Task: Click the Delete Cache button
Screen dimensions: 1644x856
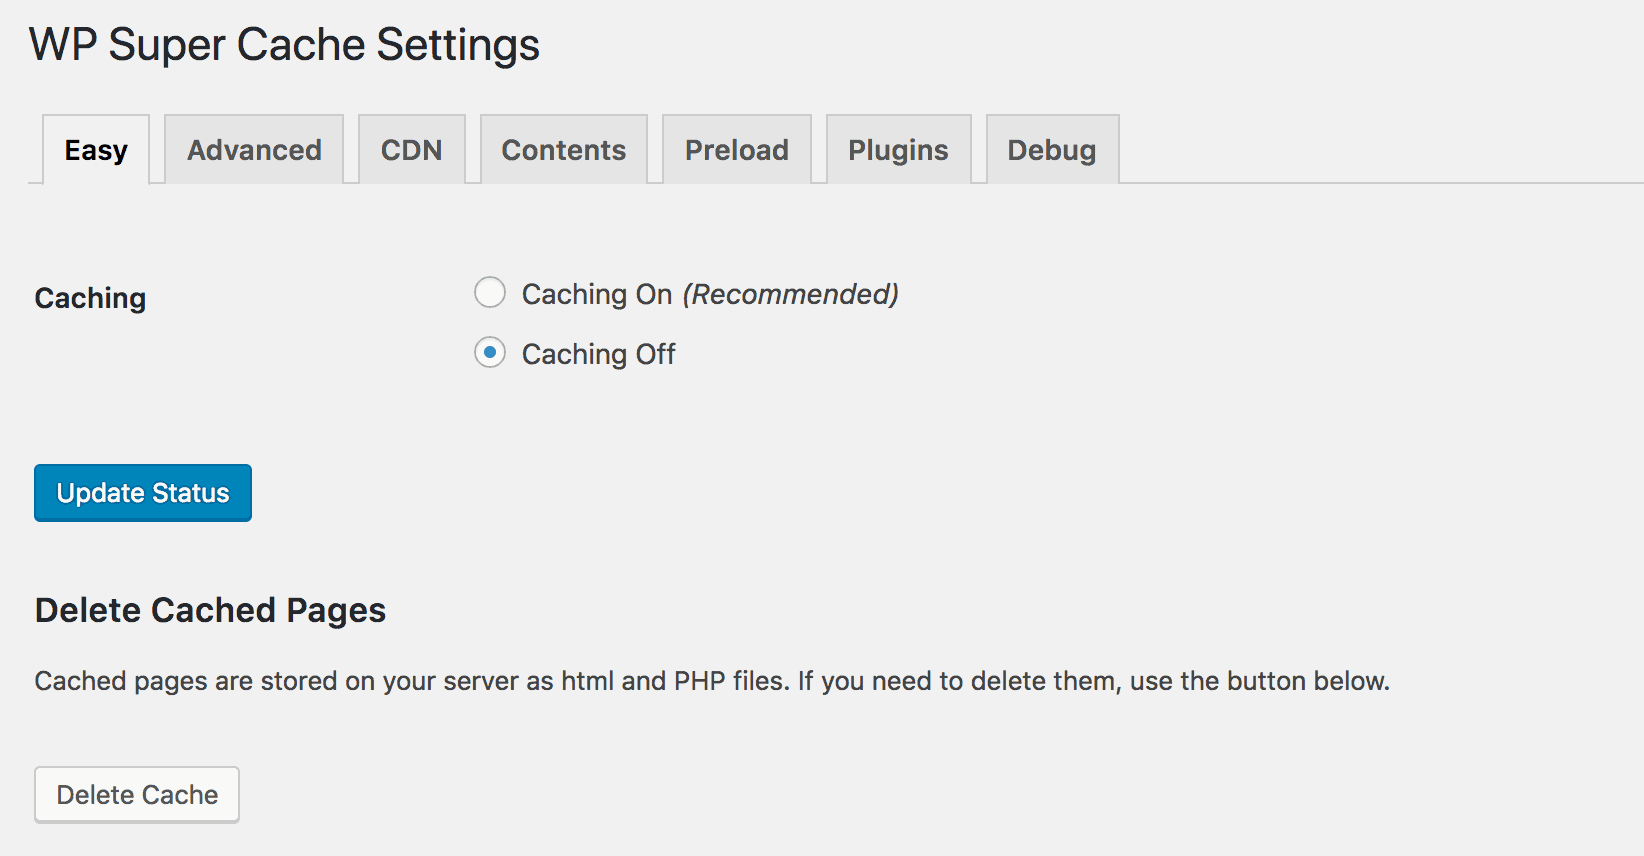Action: point(137,795)
